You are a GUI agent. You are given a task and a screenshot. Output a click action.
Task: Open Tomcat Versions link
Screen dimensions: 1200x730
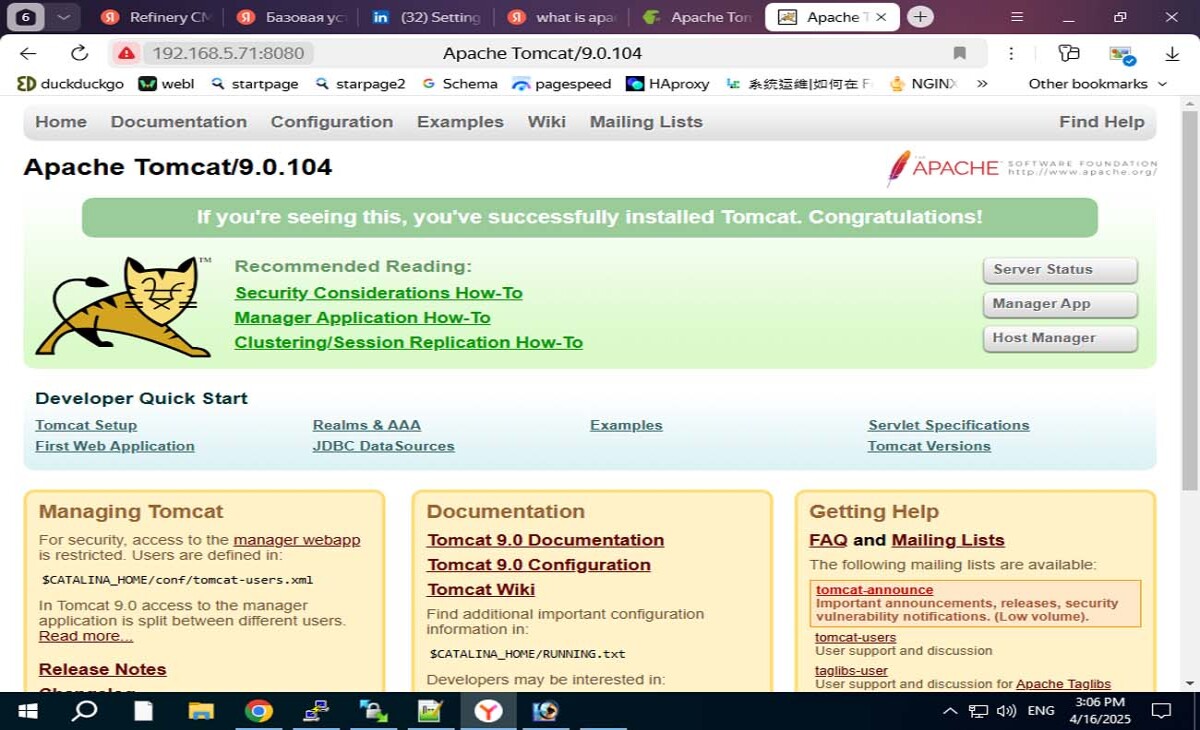click(929, 446)
